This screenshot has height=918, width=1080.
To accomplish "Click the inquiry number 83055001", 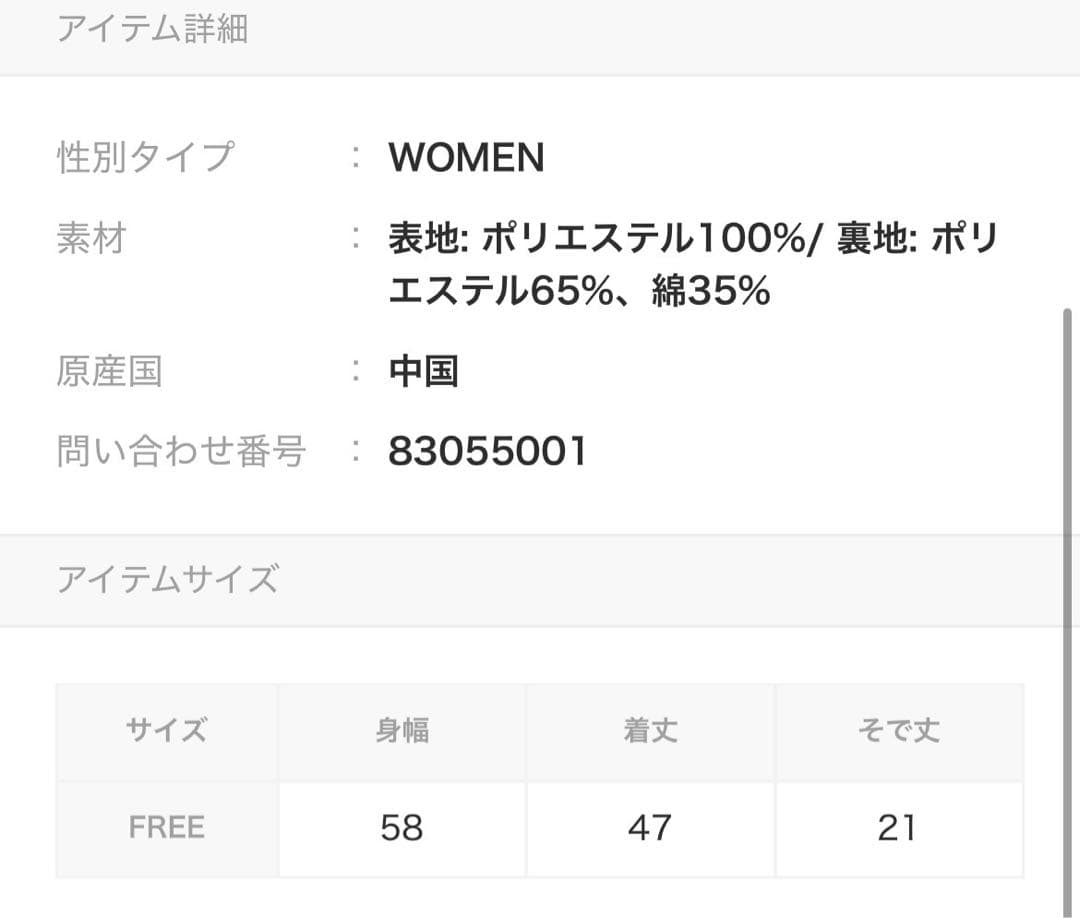I will click(x=487, y=452).
